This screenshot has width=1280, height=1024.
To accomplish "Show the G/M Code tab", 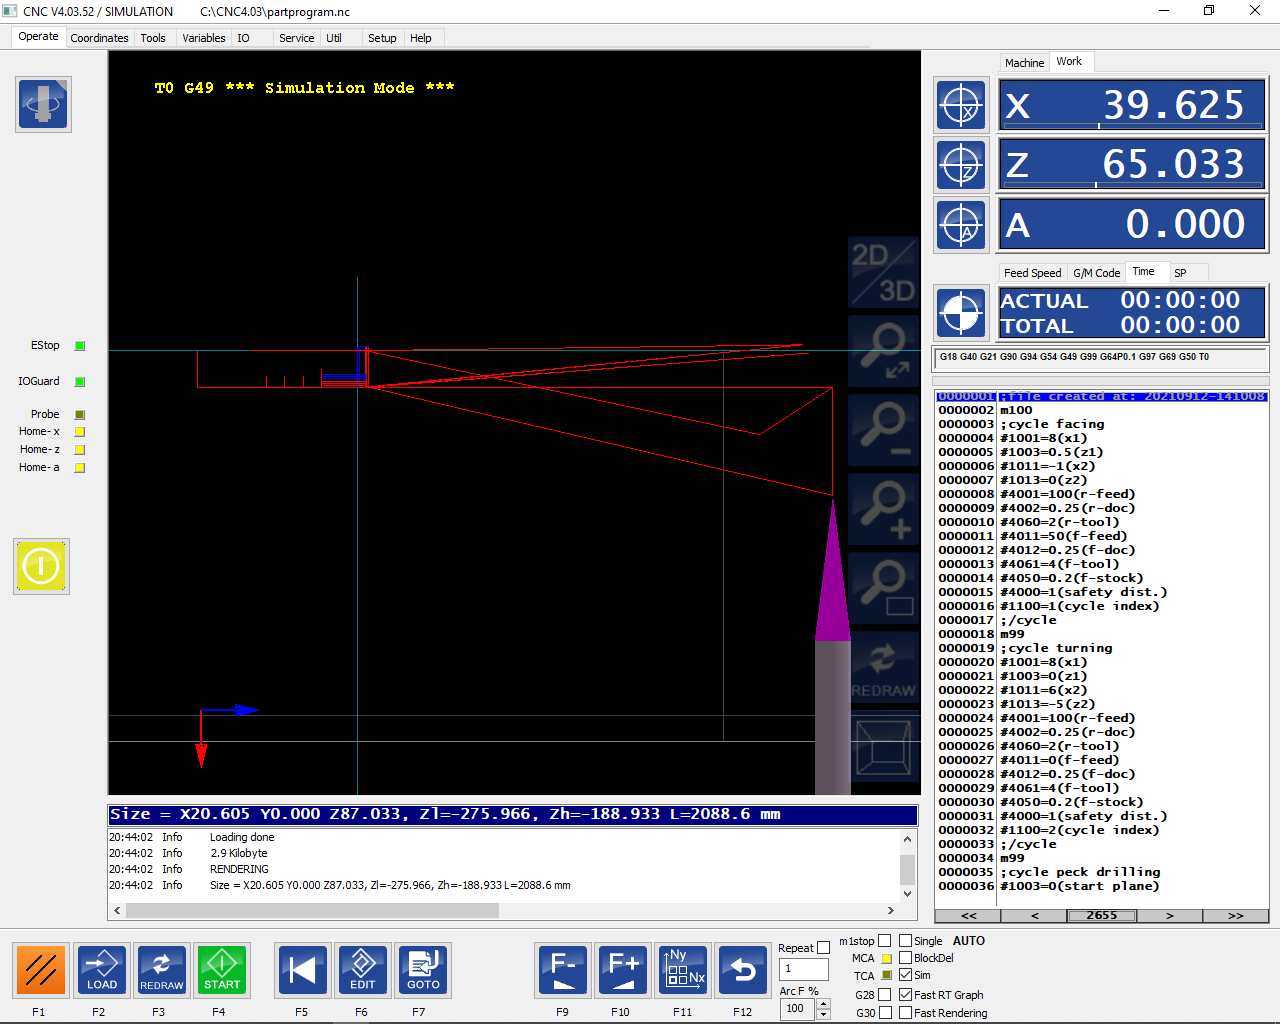I will click(x=1096, y=273).
